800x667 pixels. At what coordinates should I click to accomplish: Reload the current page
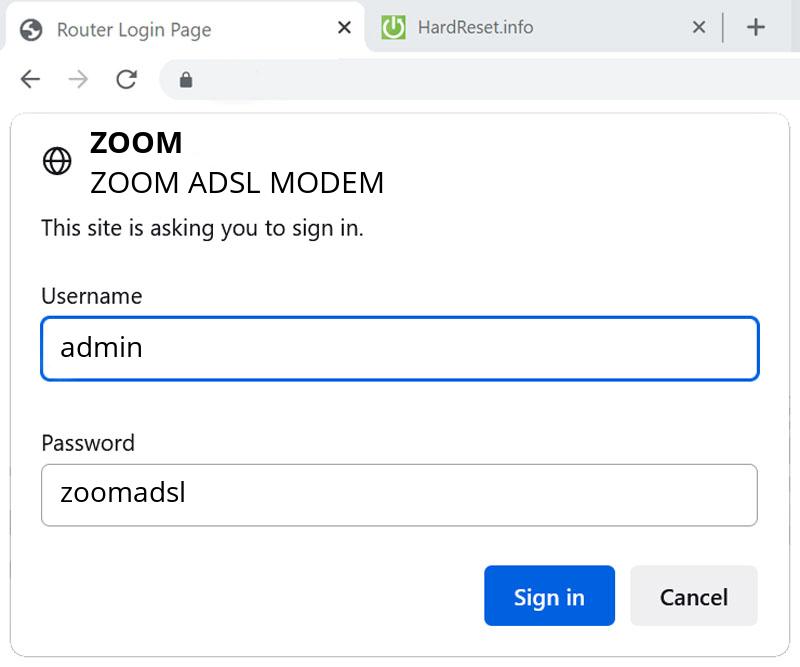127,77
